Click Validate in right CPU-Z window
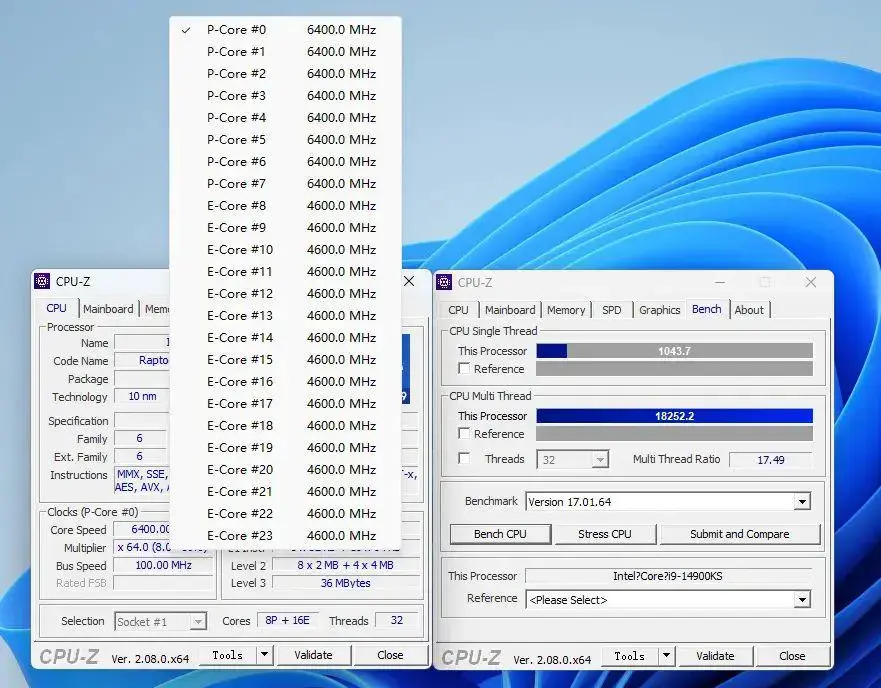 [x=715, y=655]
